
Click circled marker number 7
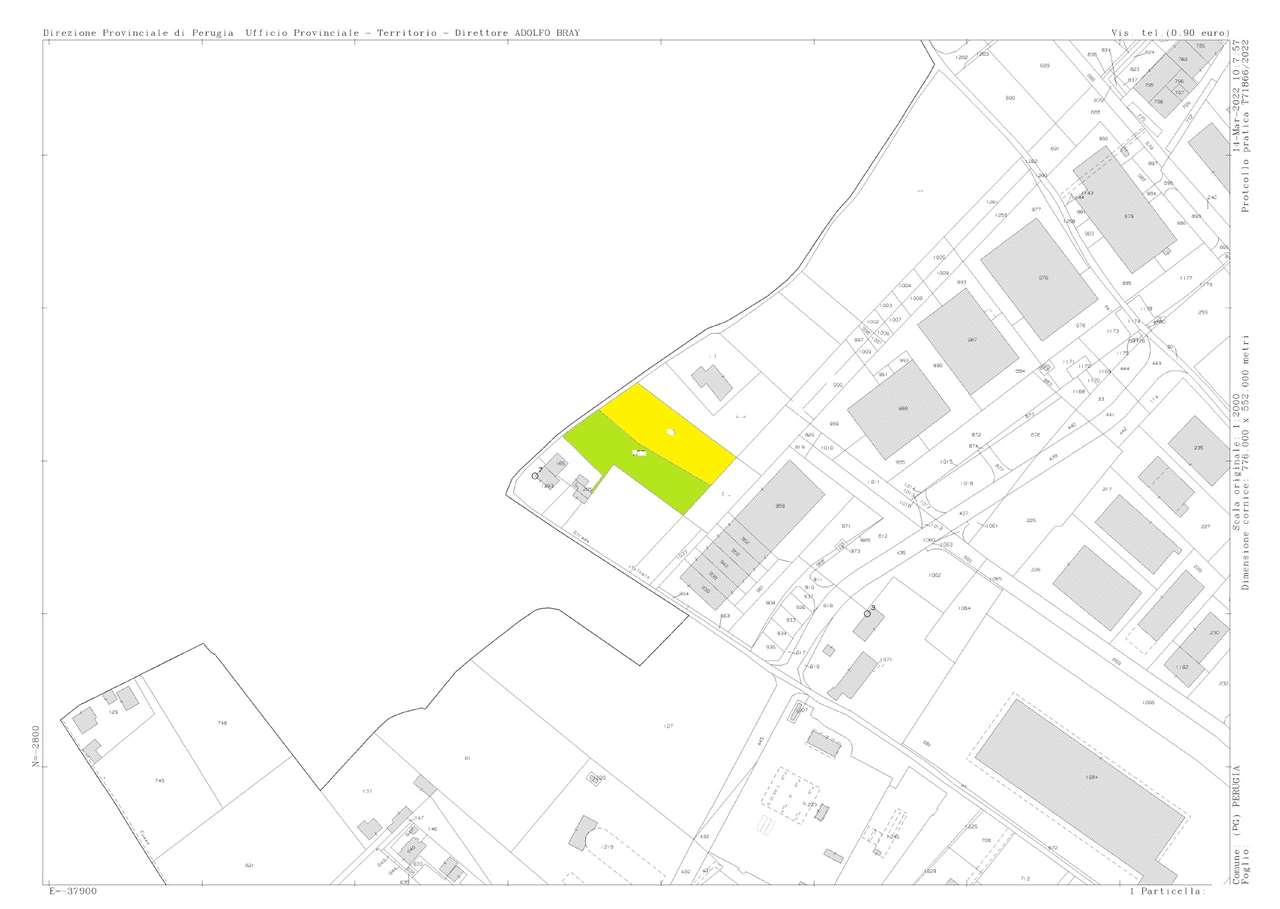[x=536, y=476]
